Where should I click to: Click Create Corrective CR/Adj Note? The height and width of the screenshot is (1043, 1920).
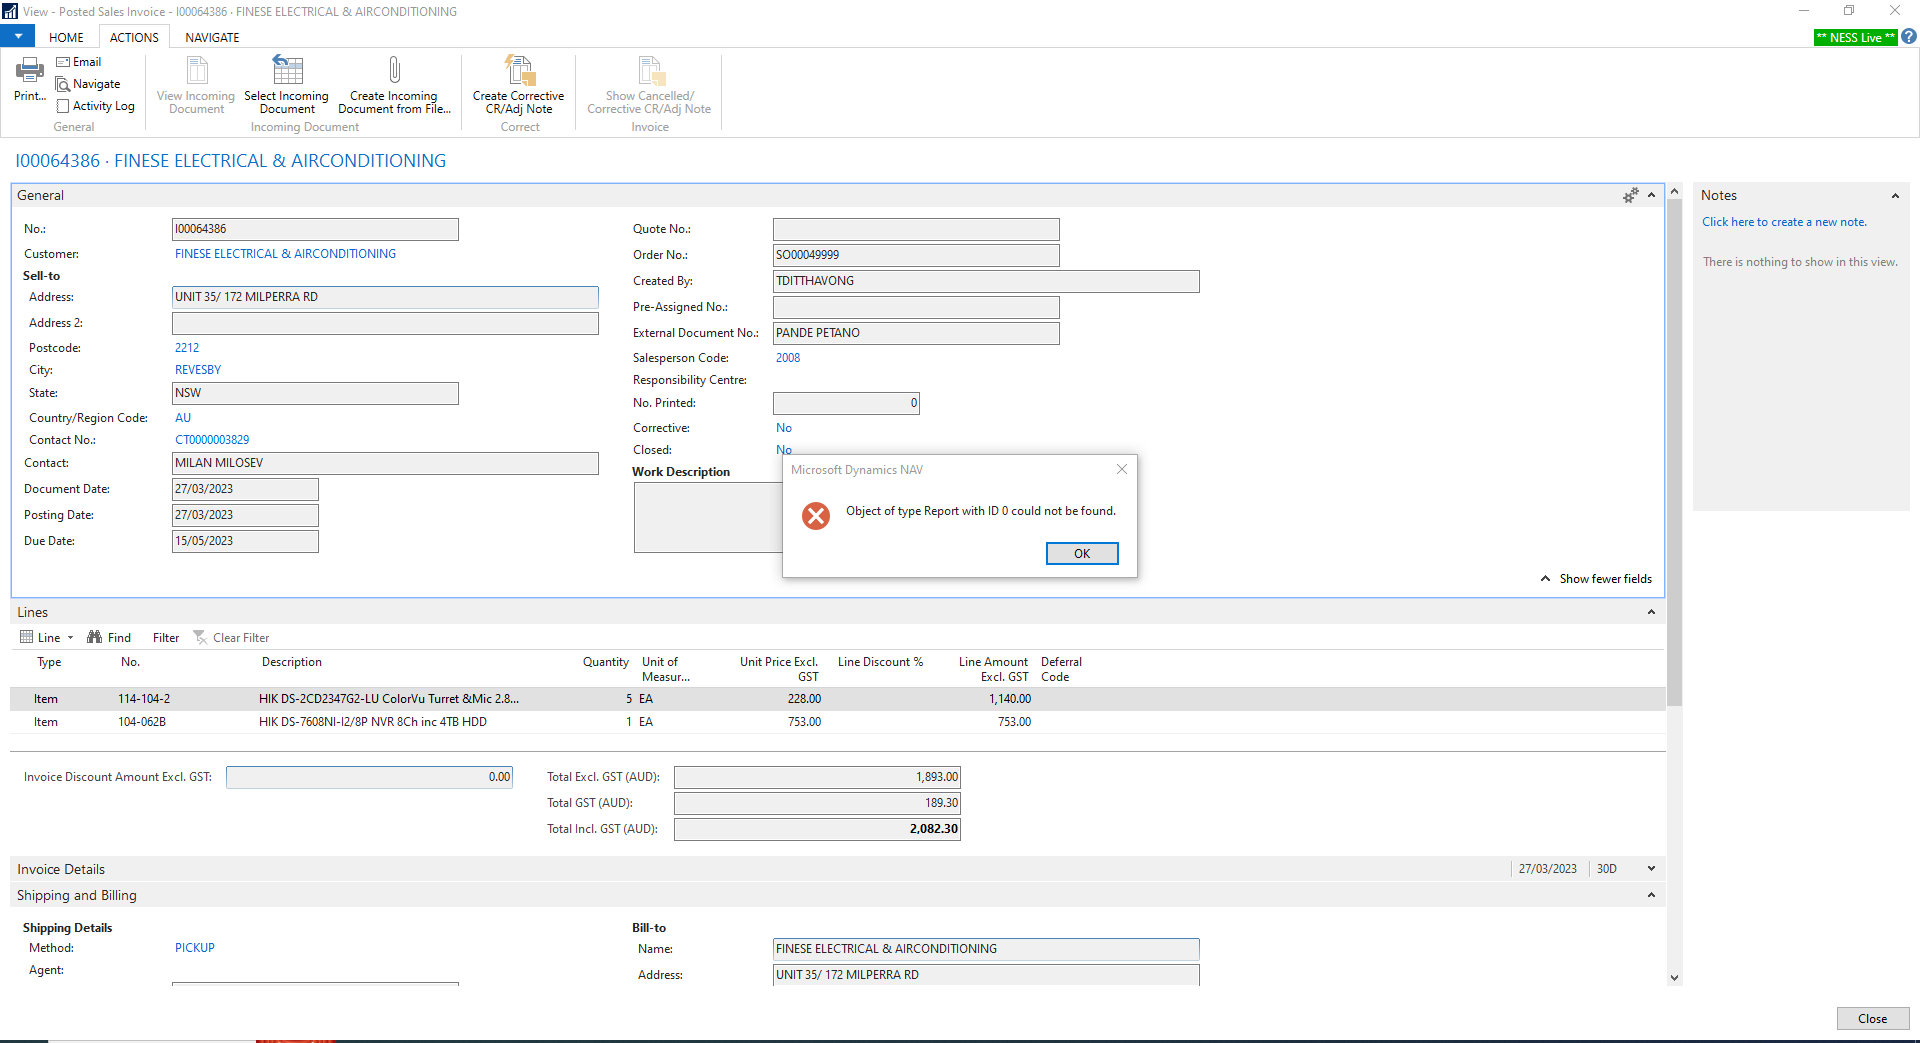click(x=519, y=85)
